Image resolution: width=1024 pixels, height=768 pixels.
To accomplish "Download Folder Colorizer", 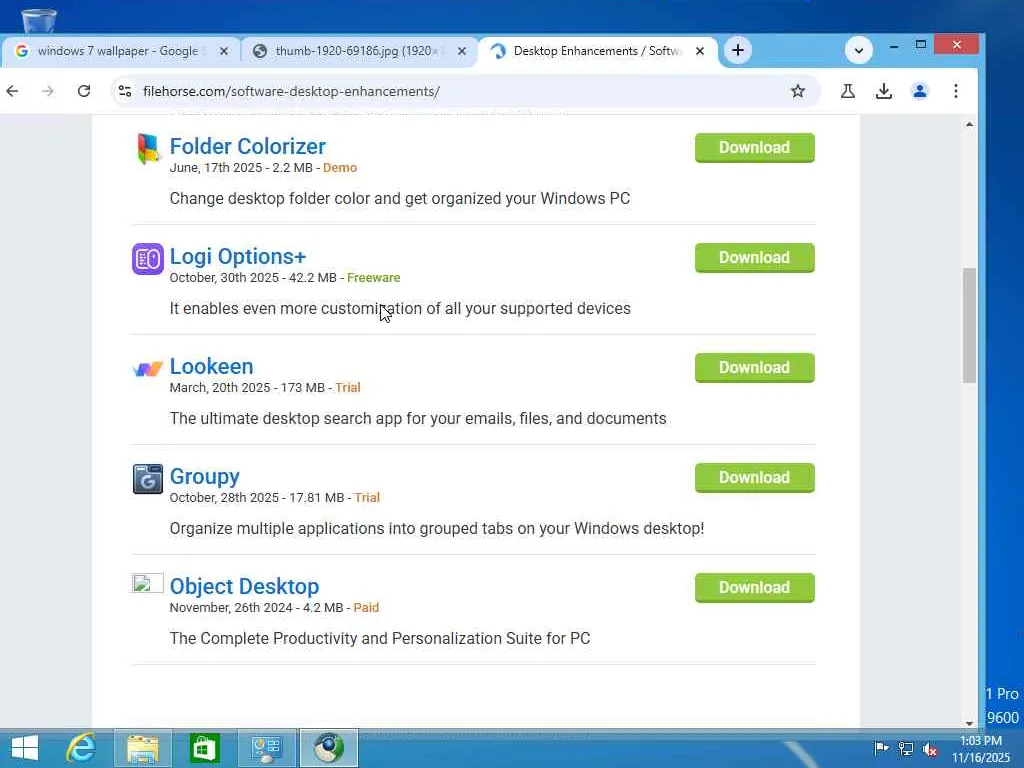I will coord(754,148).
